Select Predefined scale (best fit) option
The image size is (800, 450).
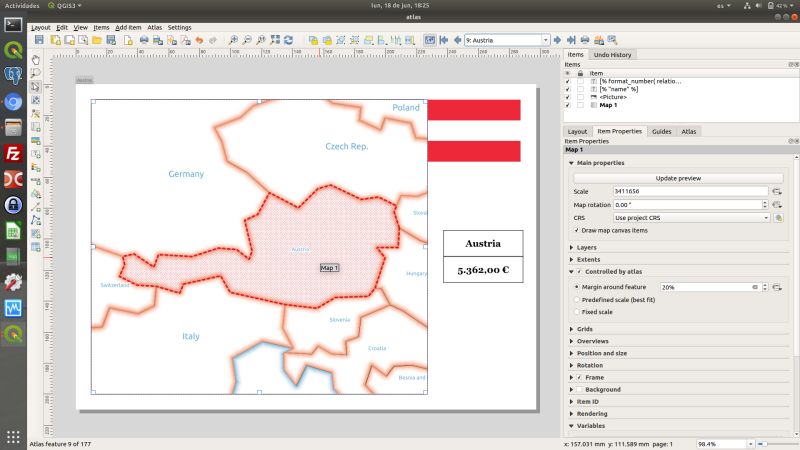click(577, 300)
